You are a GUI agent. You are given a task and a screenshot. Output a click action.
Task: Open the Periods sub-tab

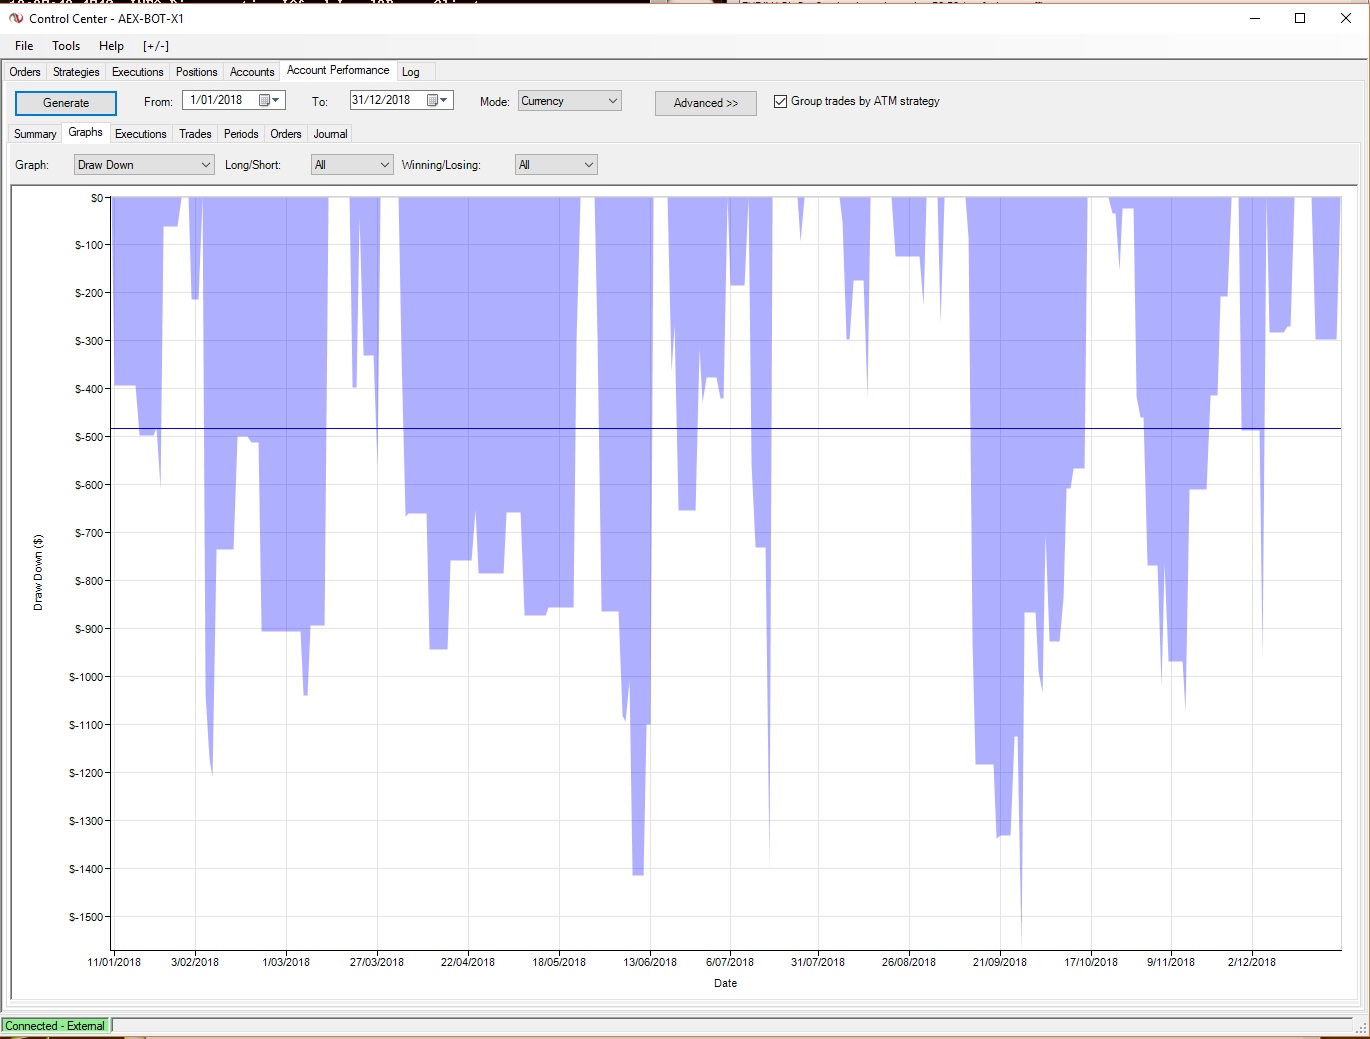coord(241,134)
